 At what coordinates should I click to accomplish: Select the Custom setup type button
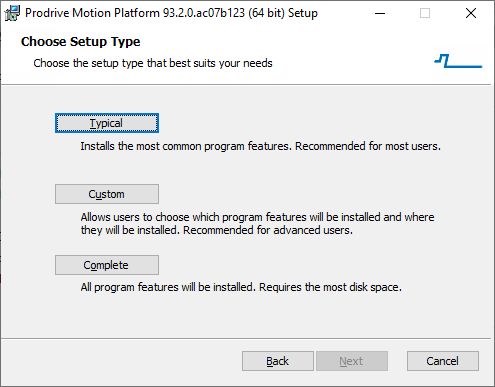tap(107, 194)
